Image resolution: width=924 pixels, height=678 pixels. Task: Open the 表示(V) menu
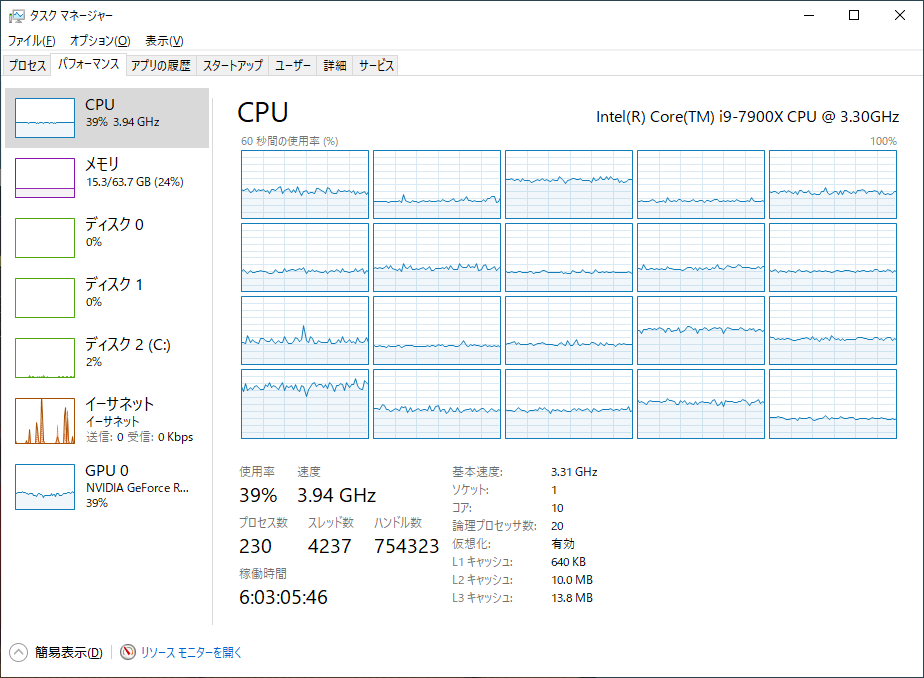coord(164,41)
